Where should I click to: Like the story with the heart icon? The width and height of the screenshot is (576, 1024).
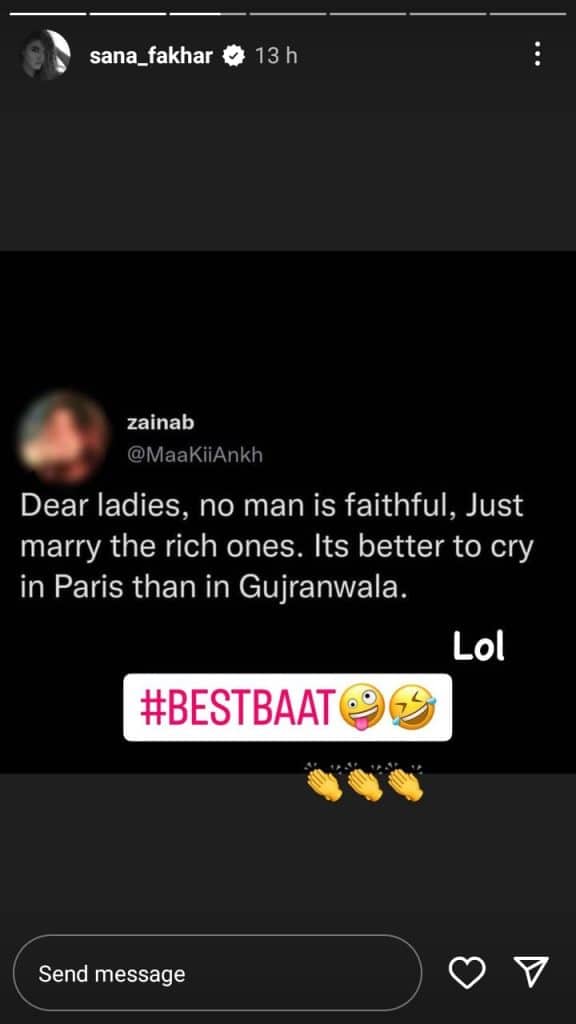468,973
